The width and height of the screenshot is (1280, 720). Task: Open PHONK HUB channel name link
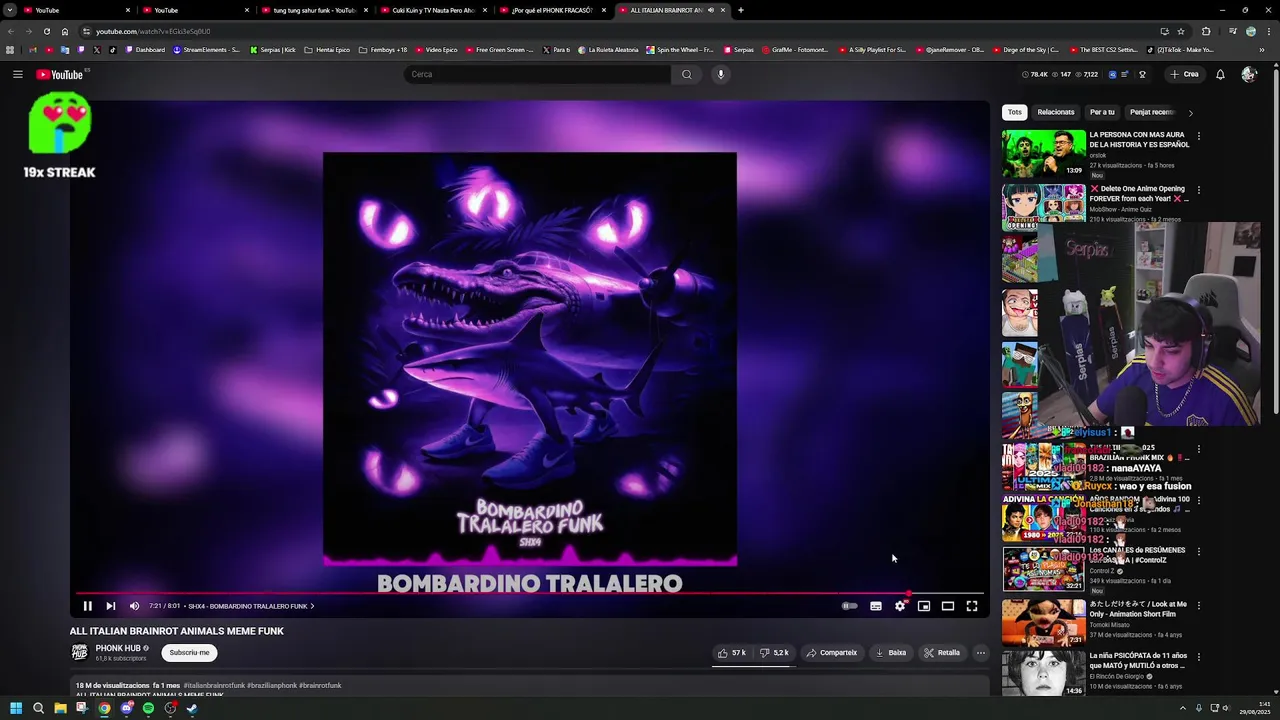(x=118, y=648)
